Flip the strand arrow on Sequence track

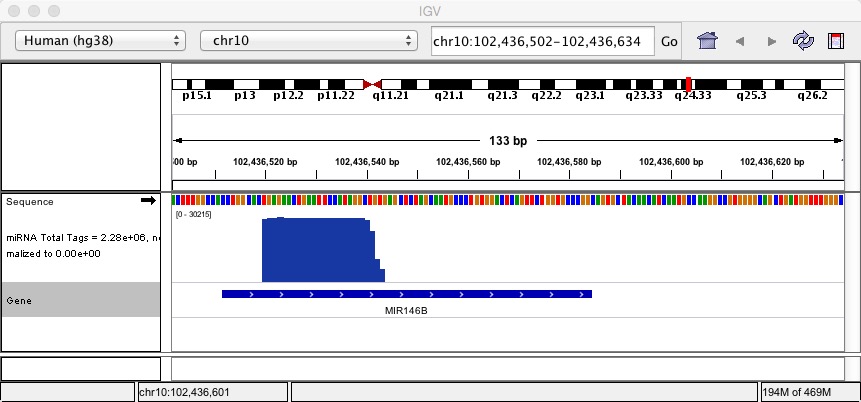(x=148, y=201)
